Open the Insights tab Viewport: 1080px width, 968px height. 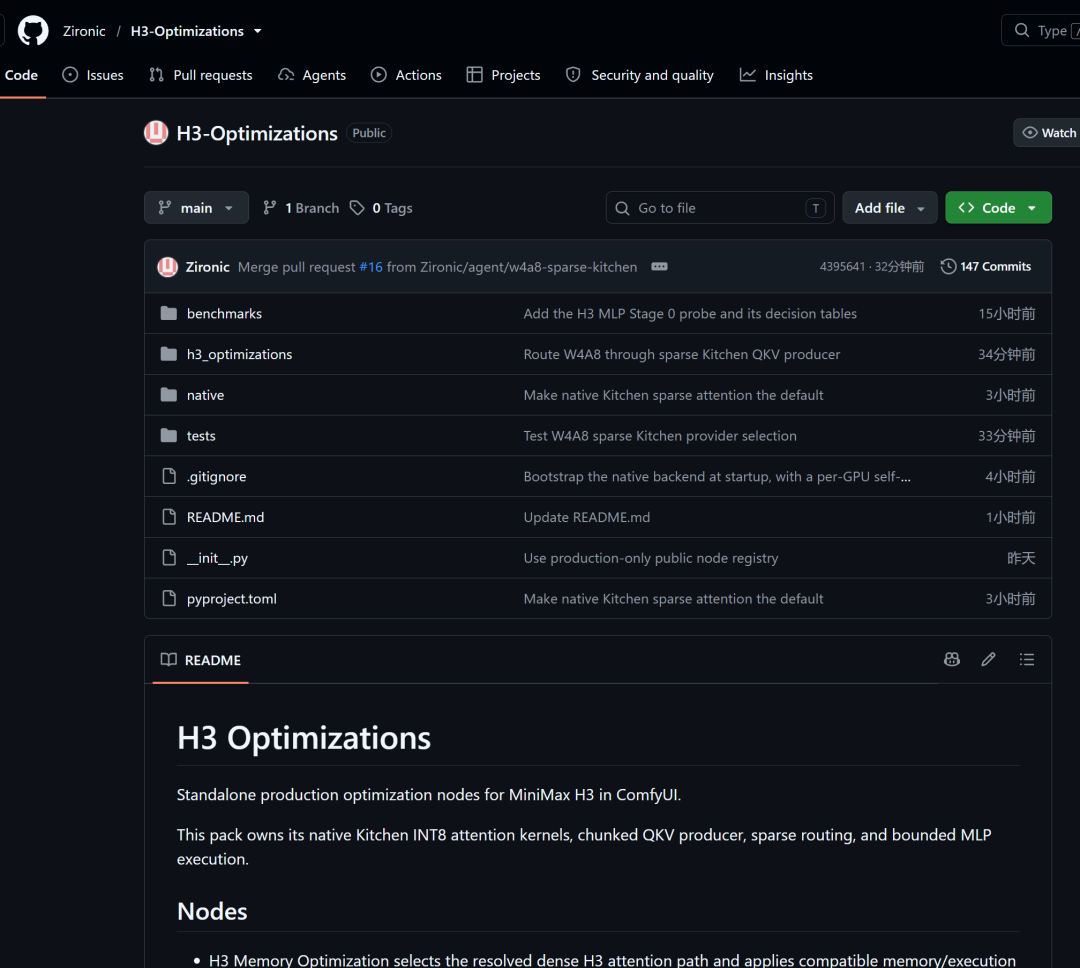tap(776, 75)
